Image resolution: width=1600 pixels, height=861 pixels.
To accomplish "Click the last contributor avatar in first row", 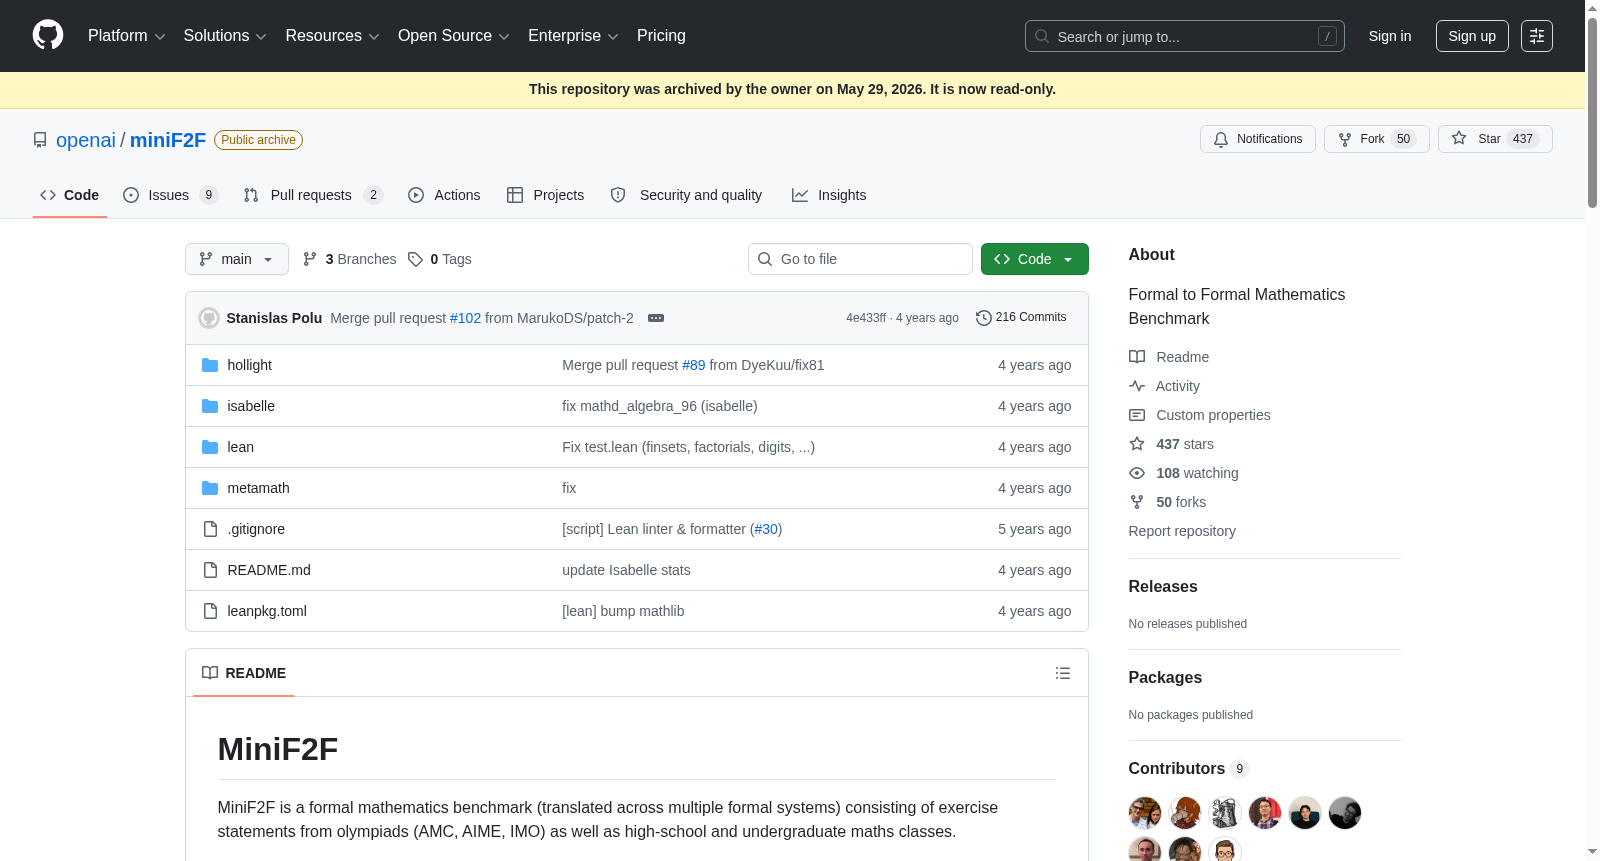I will click(x=1345, y=813).
